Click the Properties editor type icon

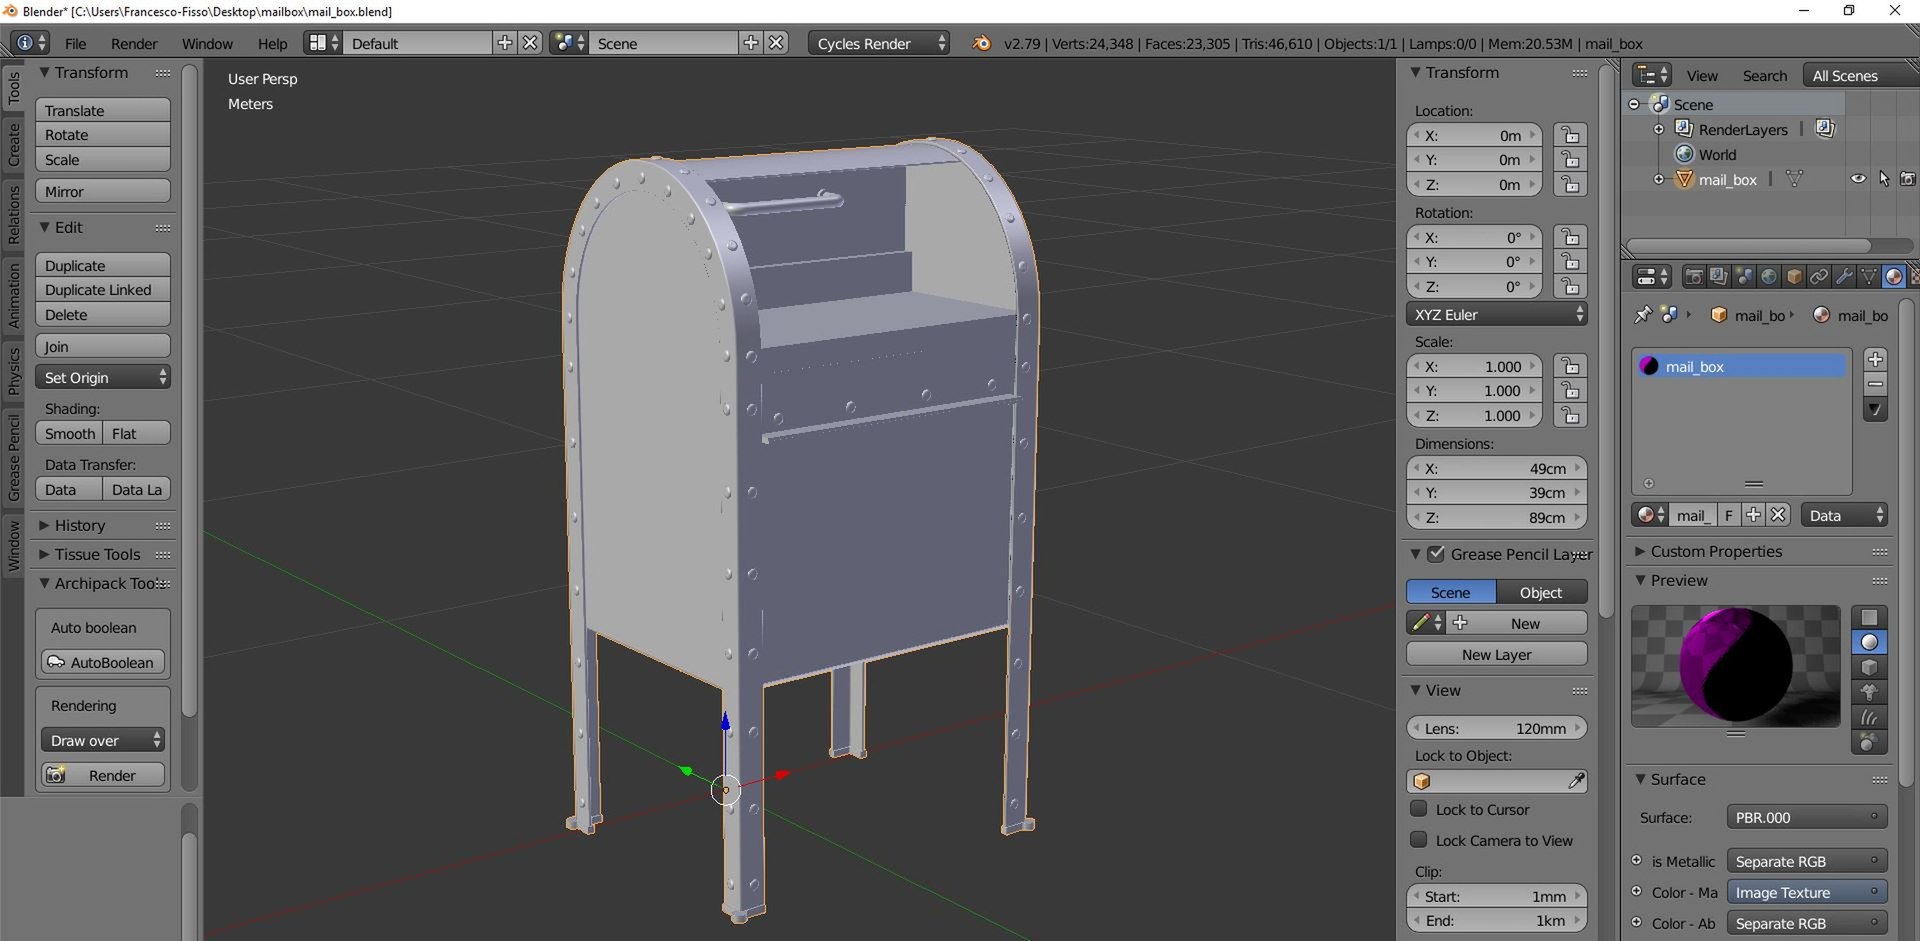pyautogui.click(x=1651, y=277)
